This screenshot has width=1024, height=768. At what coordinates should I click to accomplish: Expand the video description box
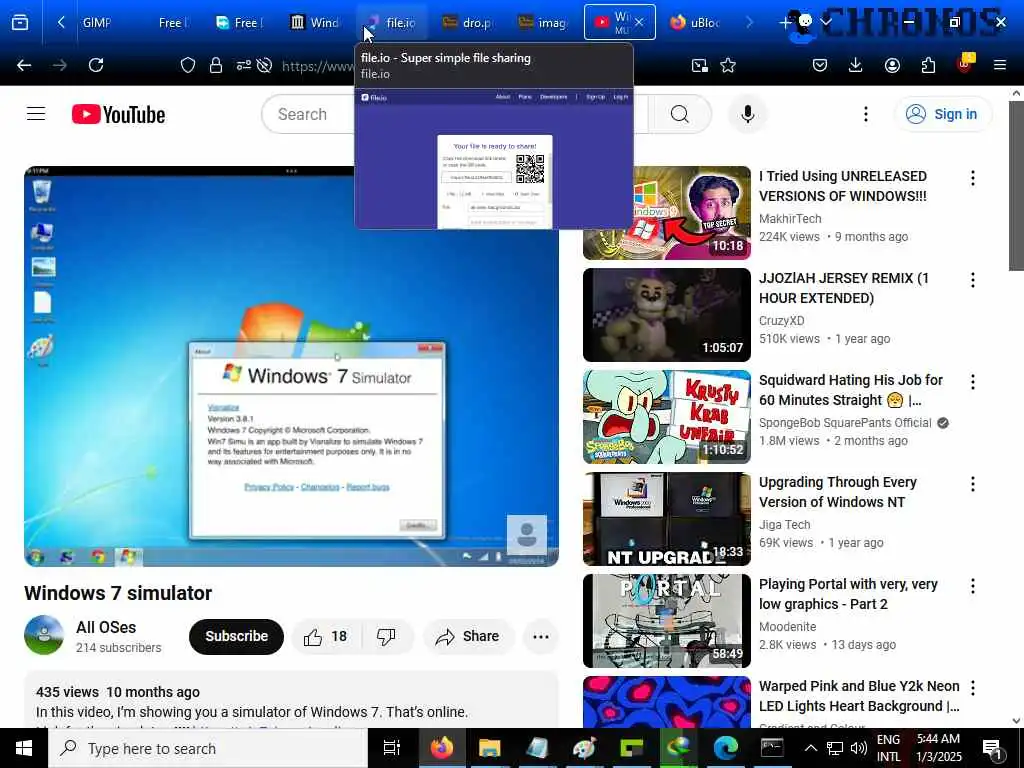click(x=291, y=700)
